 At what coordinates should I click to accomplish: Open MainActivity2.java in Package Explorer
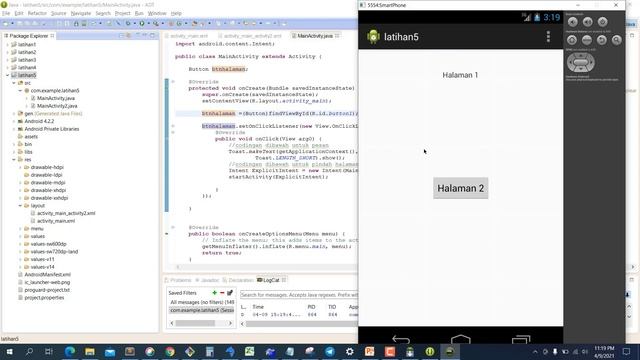pos(57,106)
